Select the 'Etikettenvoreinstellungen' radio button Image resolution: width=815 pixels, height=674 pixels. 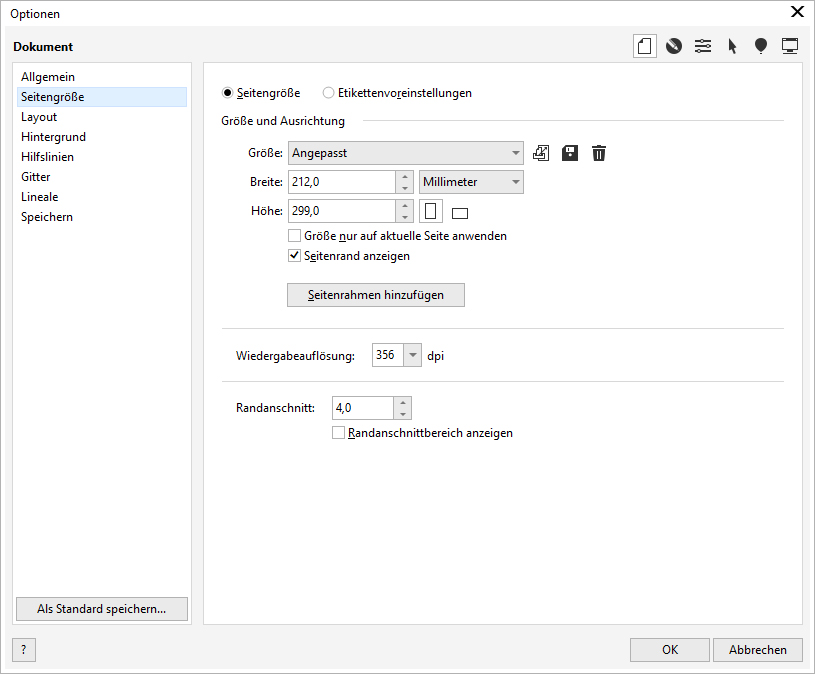[x=329, y=93]
